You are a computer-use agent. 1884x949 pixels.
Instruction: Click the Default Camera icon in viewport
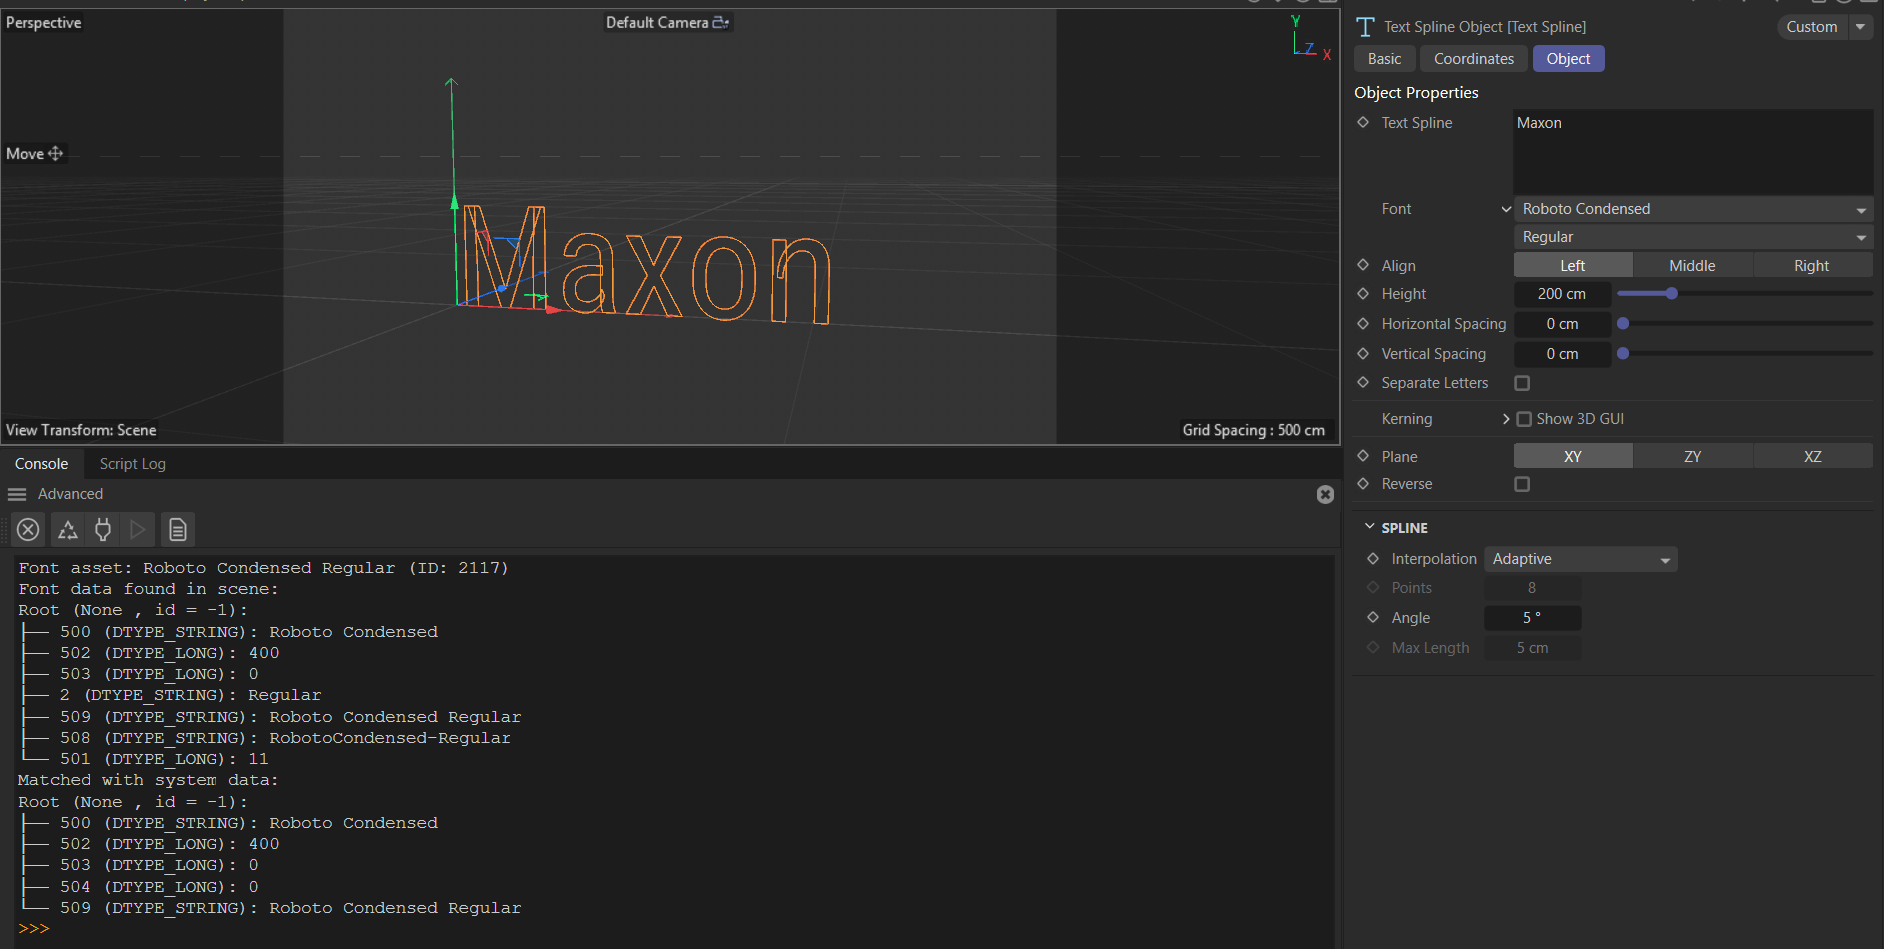[x=720, y=22]
